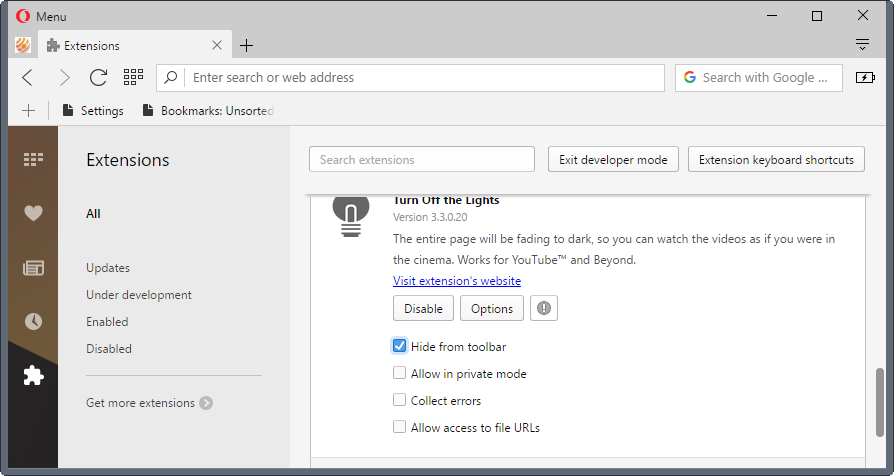Open the News icon in sidebar
This screenshot has height=476, width=894.
pos(33,267)
